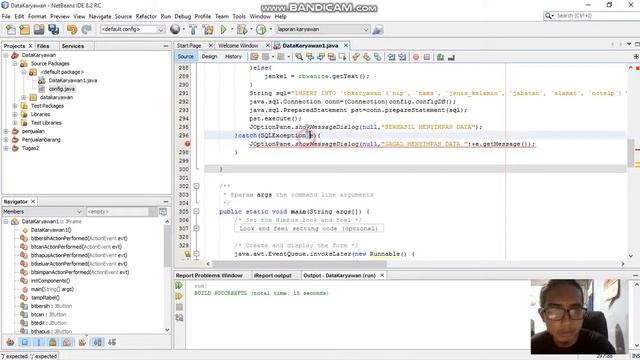Screen dimensions: 640x360
Task: Close the DataKaryawan1.java tab
Action: click(346, 45)
